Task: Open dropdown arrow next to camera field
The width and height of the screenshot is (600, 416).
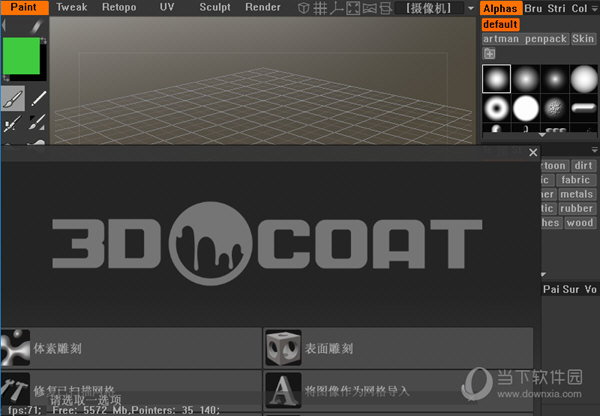Action: click(x=471, y=8)
